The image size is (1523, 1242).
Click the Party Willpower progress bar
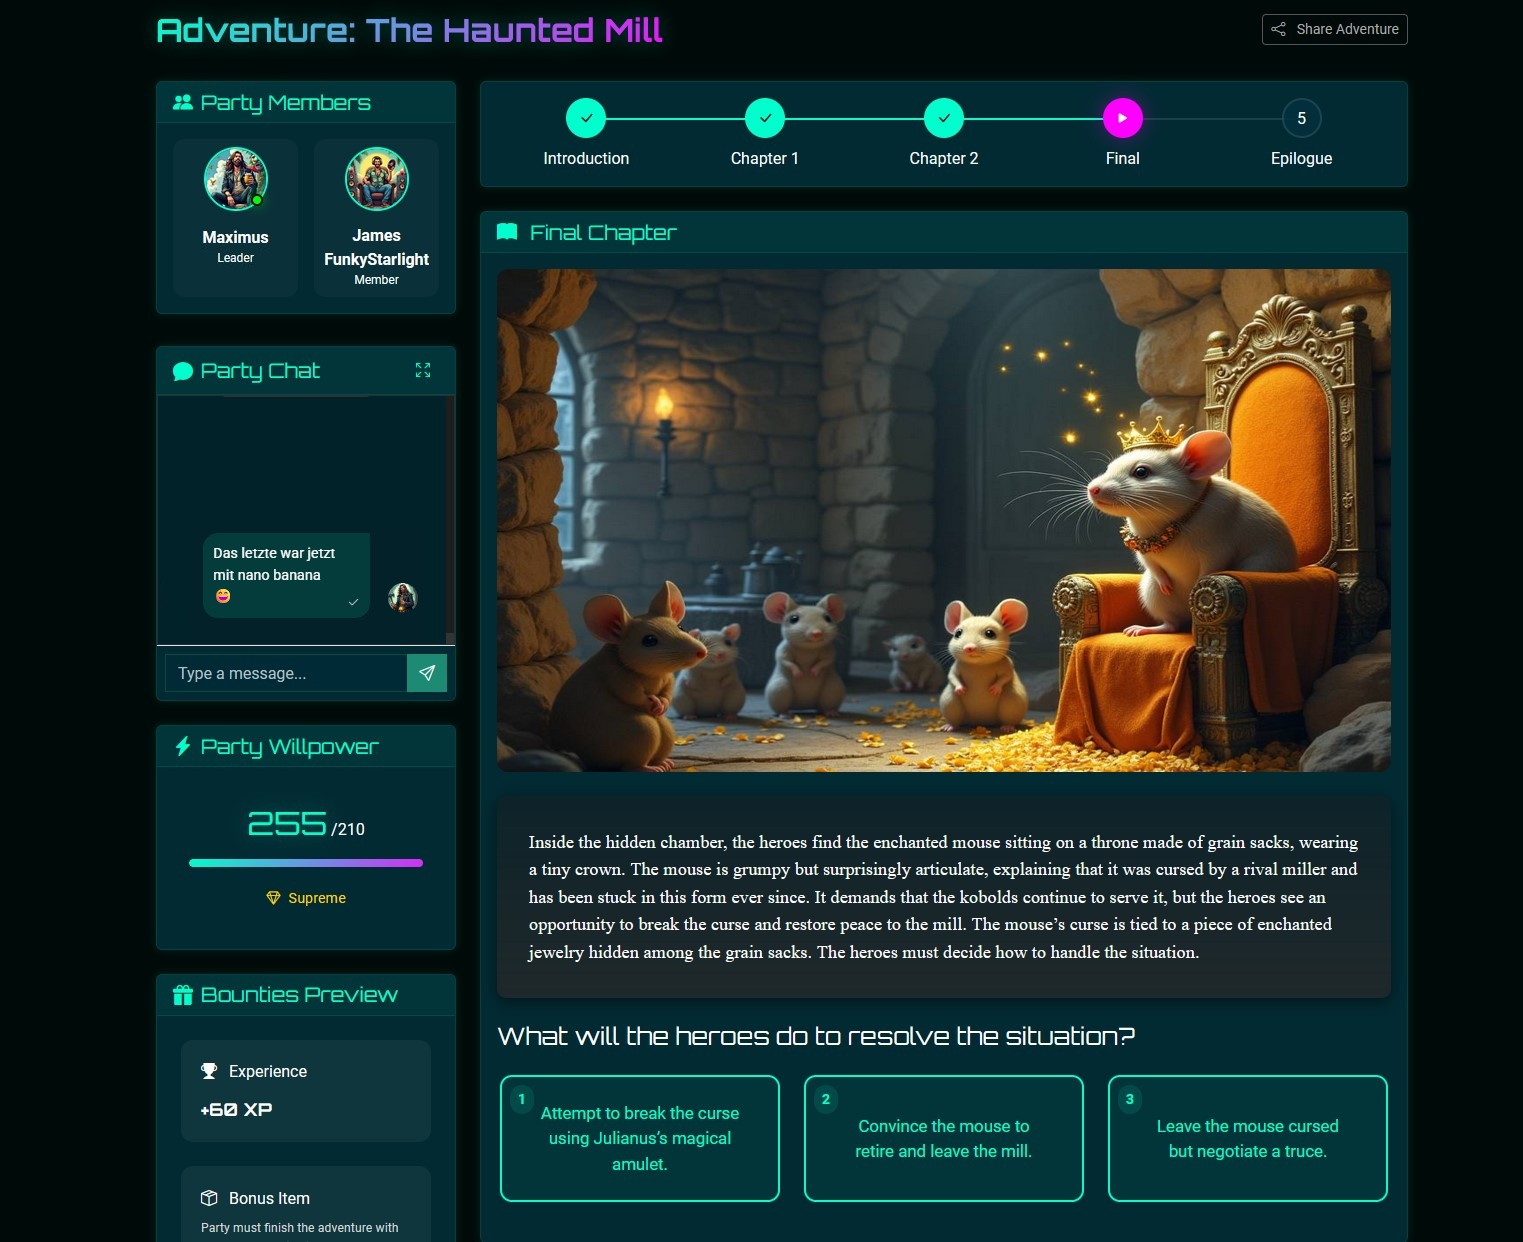click(305, 862)
